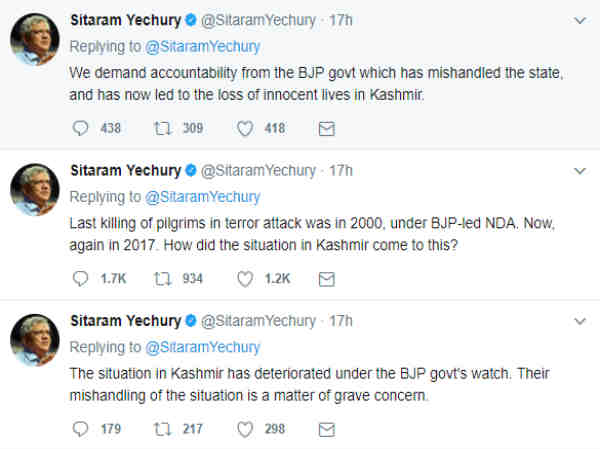Open the 17h timestamp of the first tweet
The image size is (600, 450).
(x=341, y=20)
